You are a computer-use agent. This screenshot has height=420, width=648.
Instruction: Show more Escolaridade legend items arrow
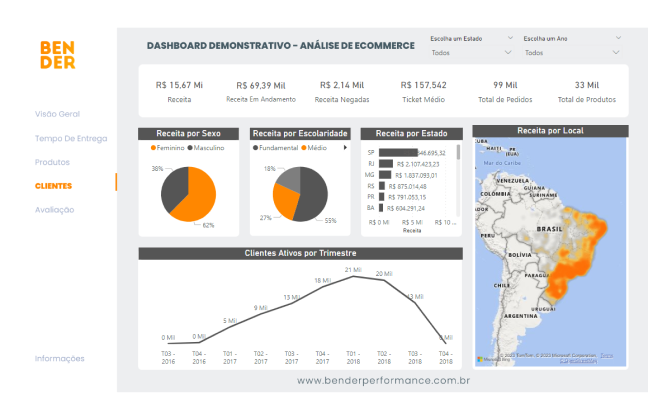click(x=345, y=148)
